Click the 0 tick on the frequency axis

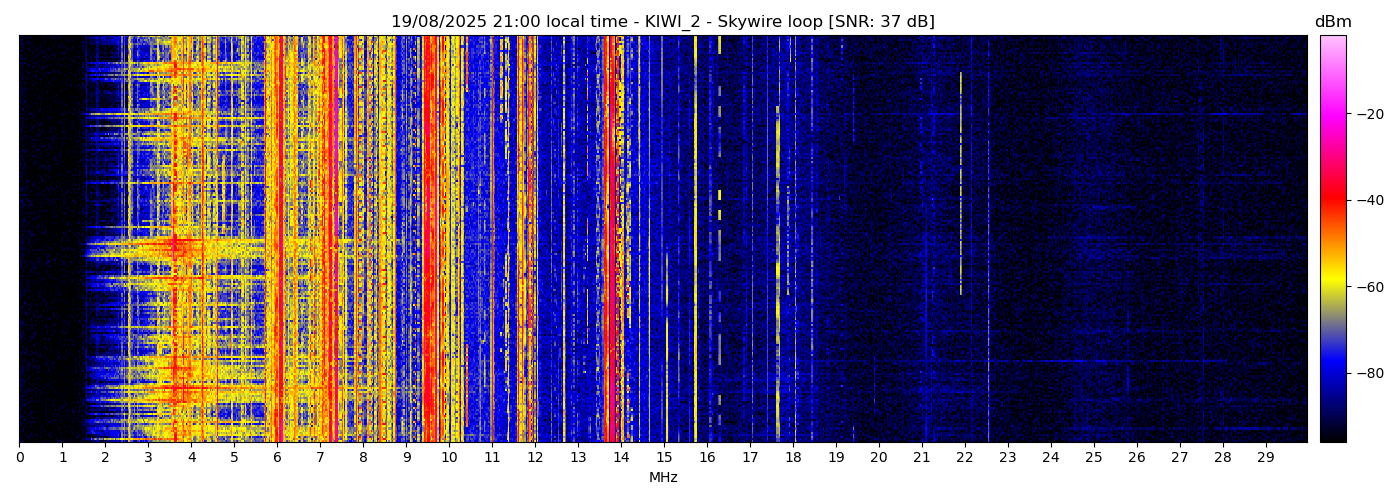(x=19, y=458)
